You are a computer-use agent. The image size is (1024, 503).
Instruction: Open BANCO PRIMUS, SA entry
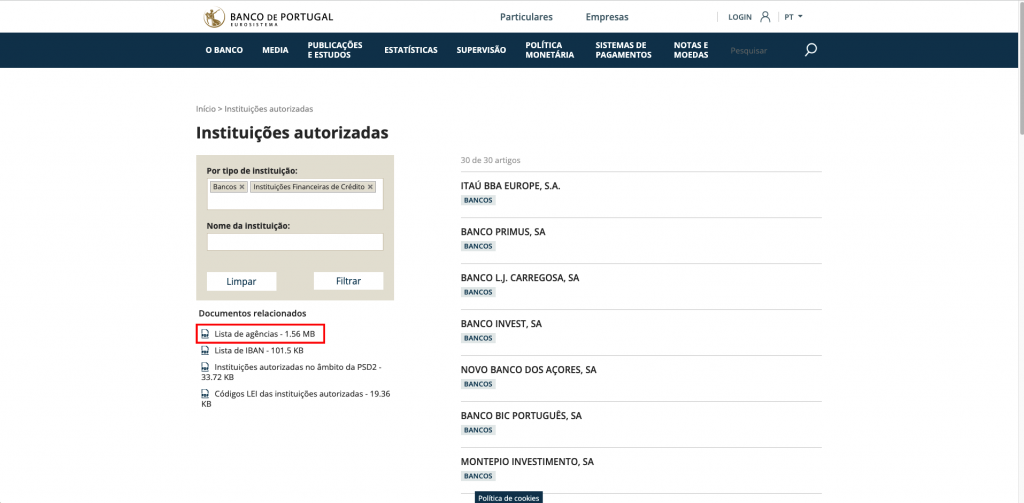(503, 232)
